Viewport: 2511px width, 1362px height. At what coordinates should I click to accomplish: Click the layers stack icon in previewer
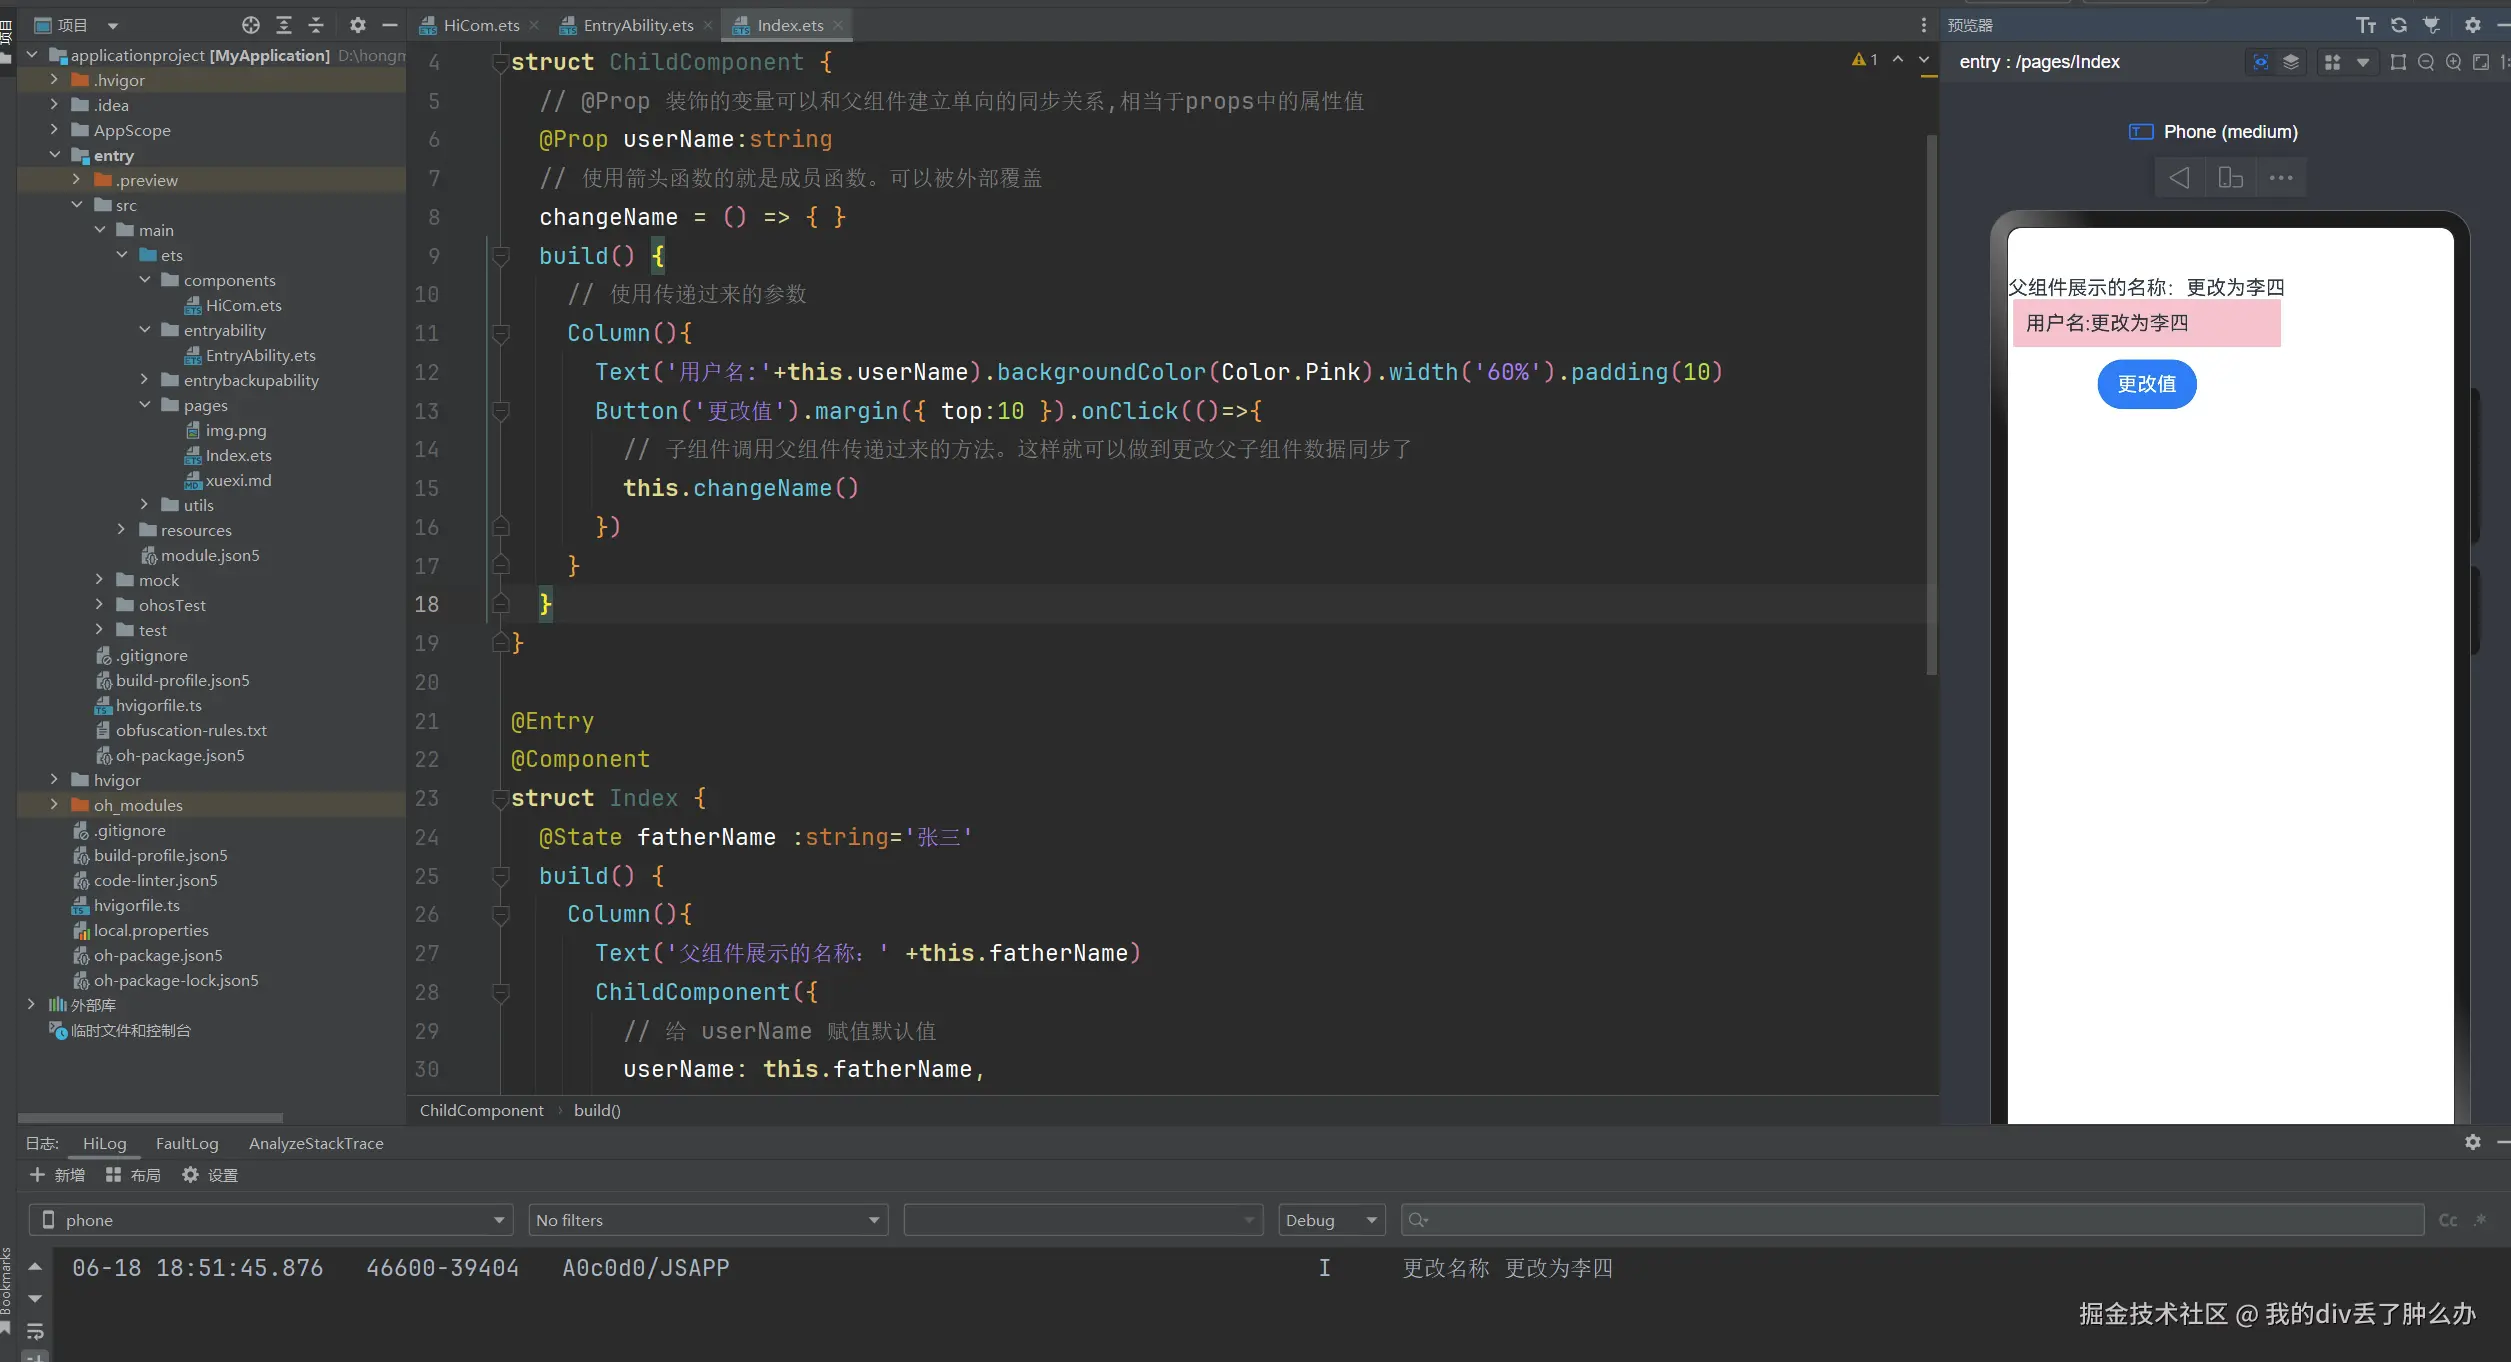pyautogui.click(x=2290, y=62)
